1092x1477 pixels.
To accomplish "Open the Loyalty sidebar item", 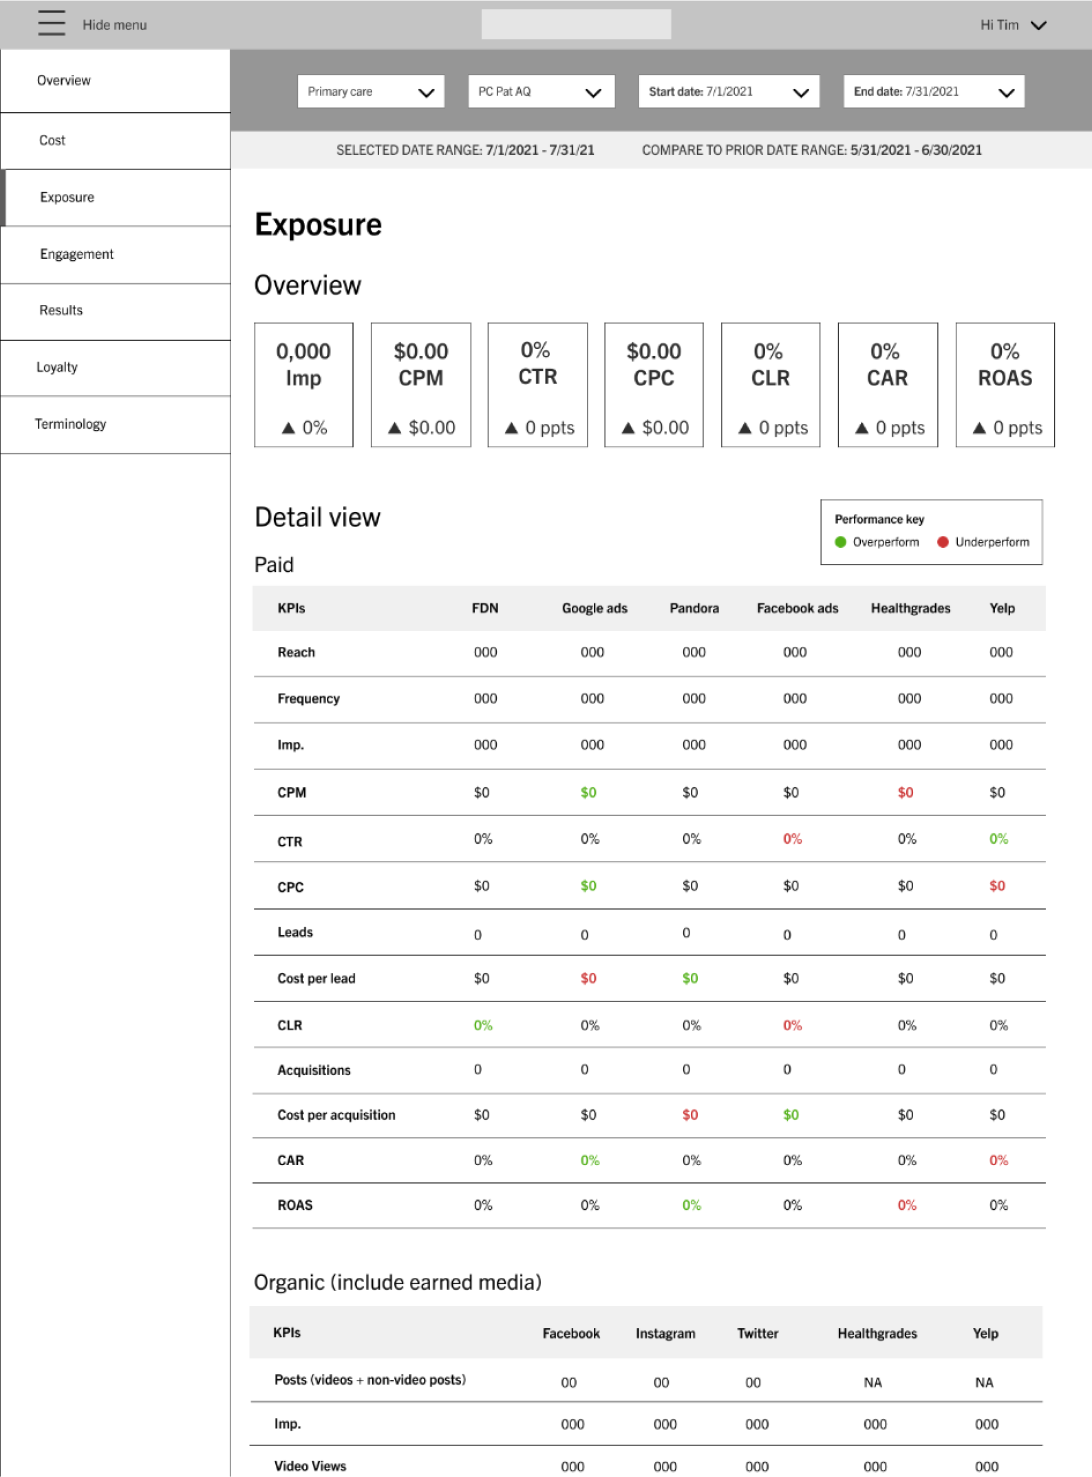I will (x=115, y=368).
